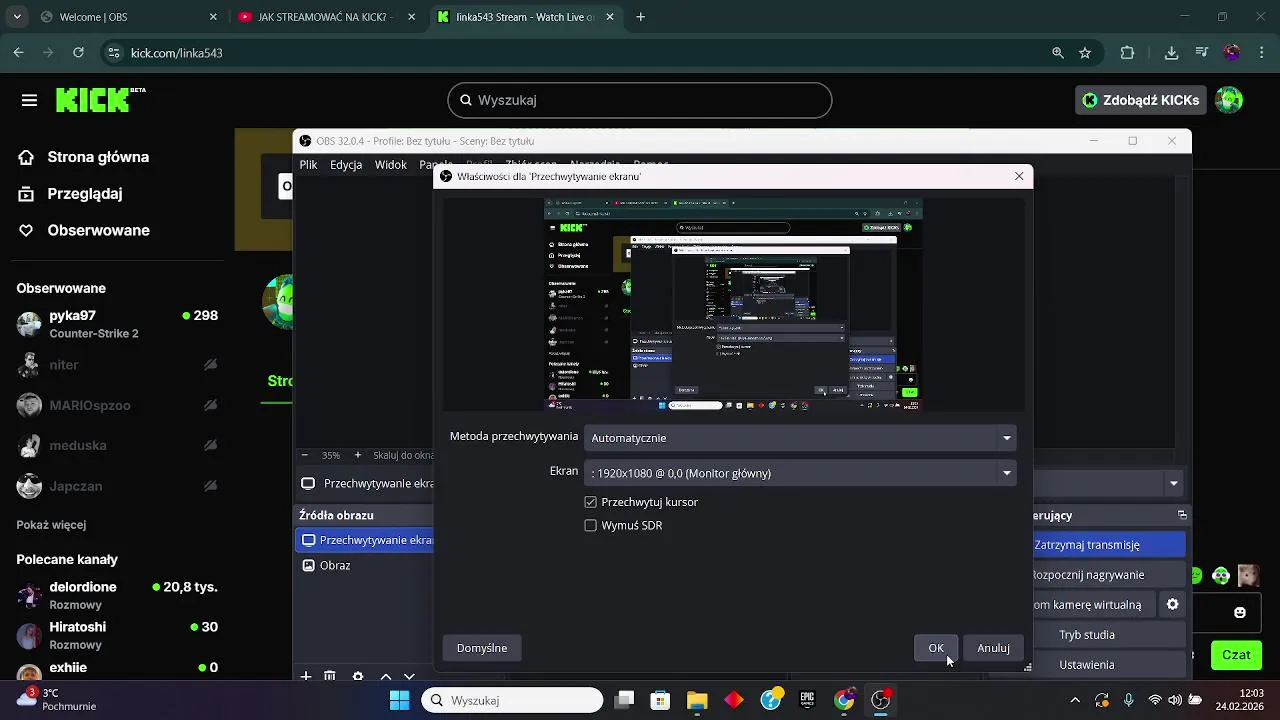Open 'Ustawienia' in OBS controls
This screenshot has width=1280, height=720.
tap(1109, 665)
